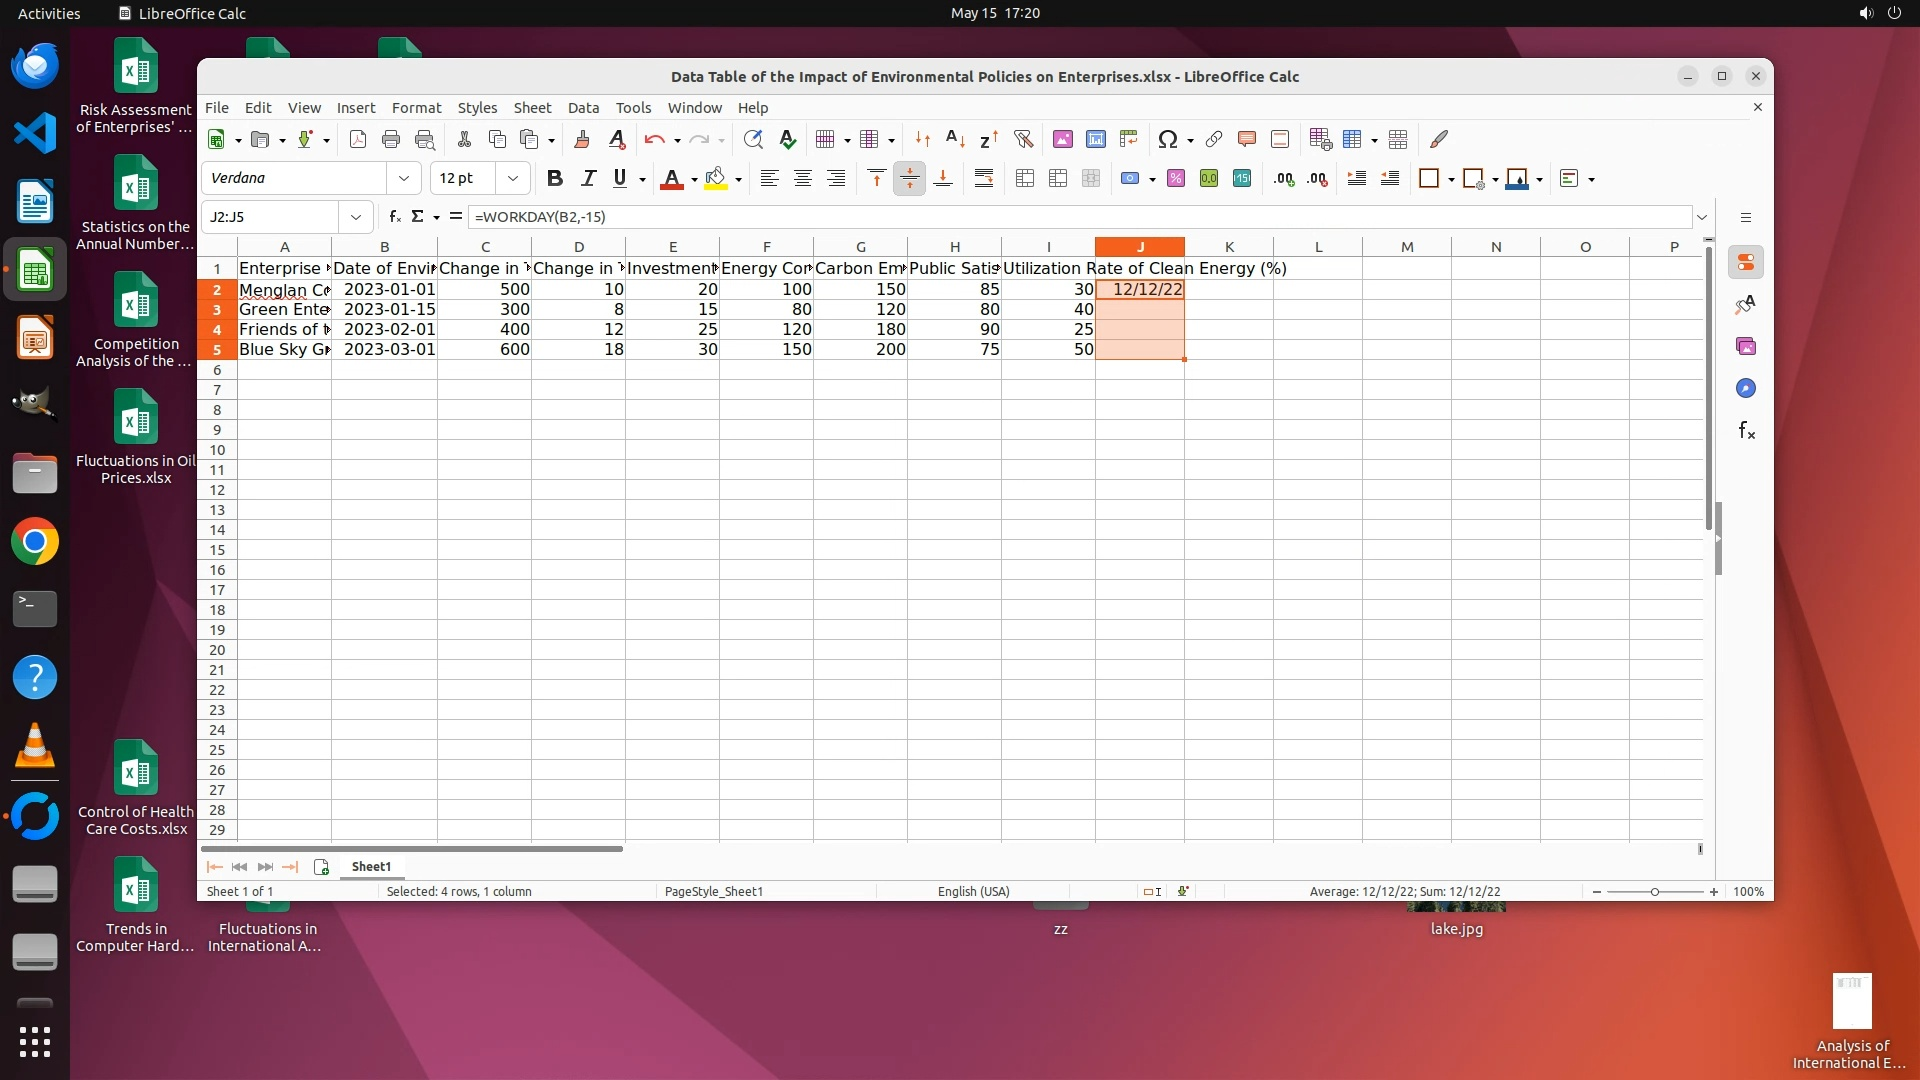The height and width of the screenshot is (1080, 1920).
Task: Open the Data menu
Action: (x=583, y=108)
